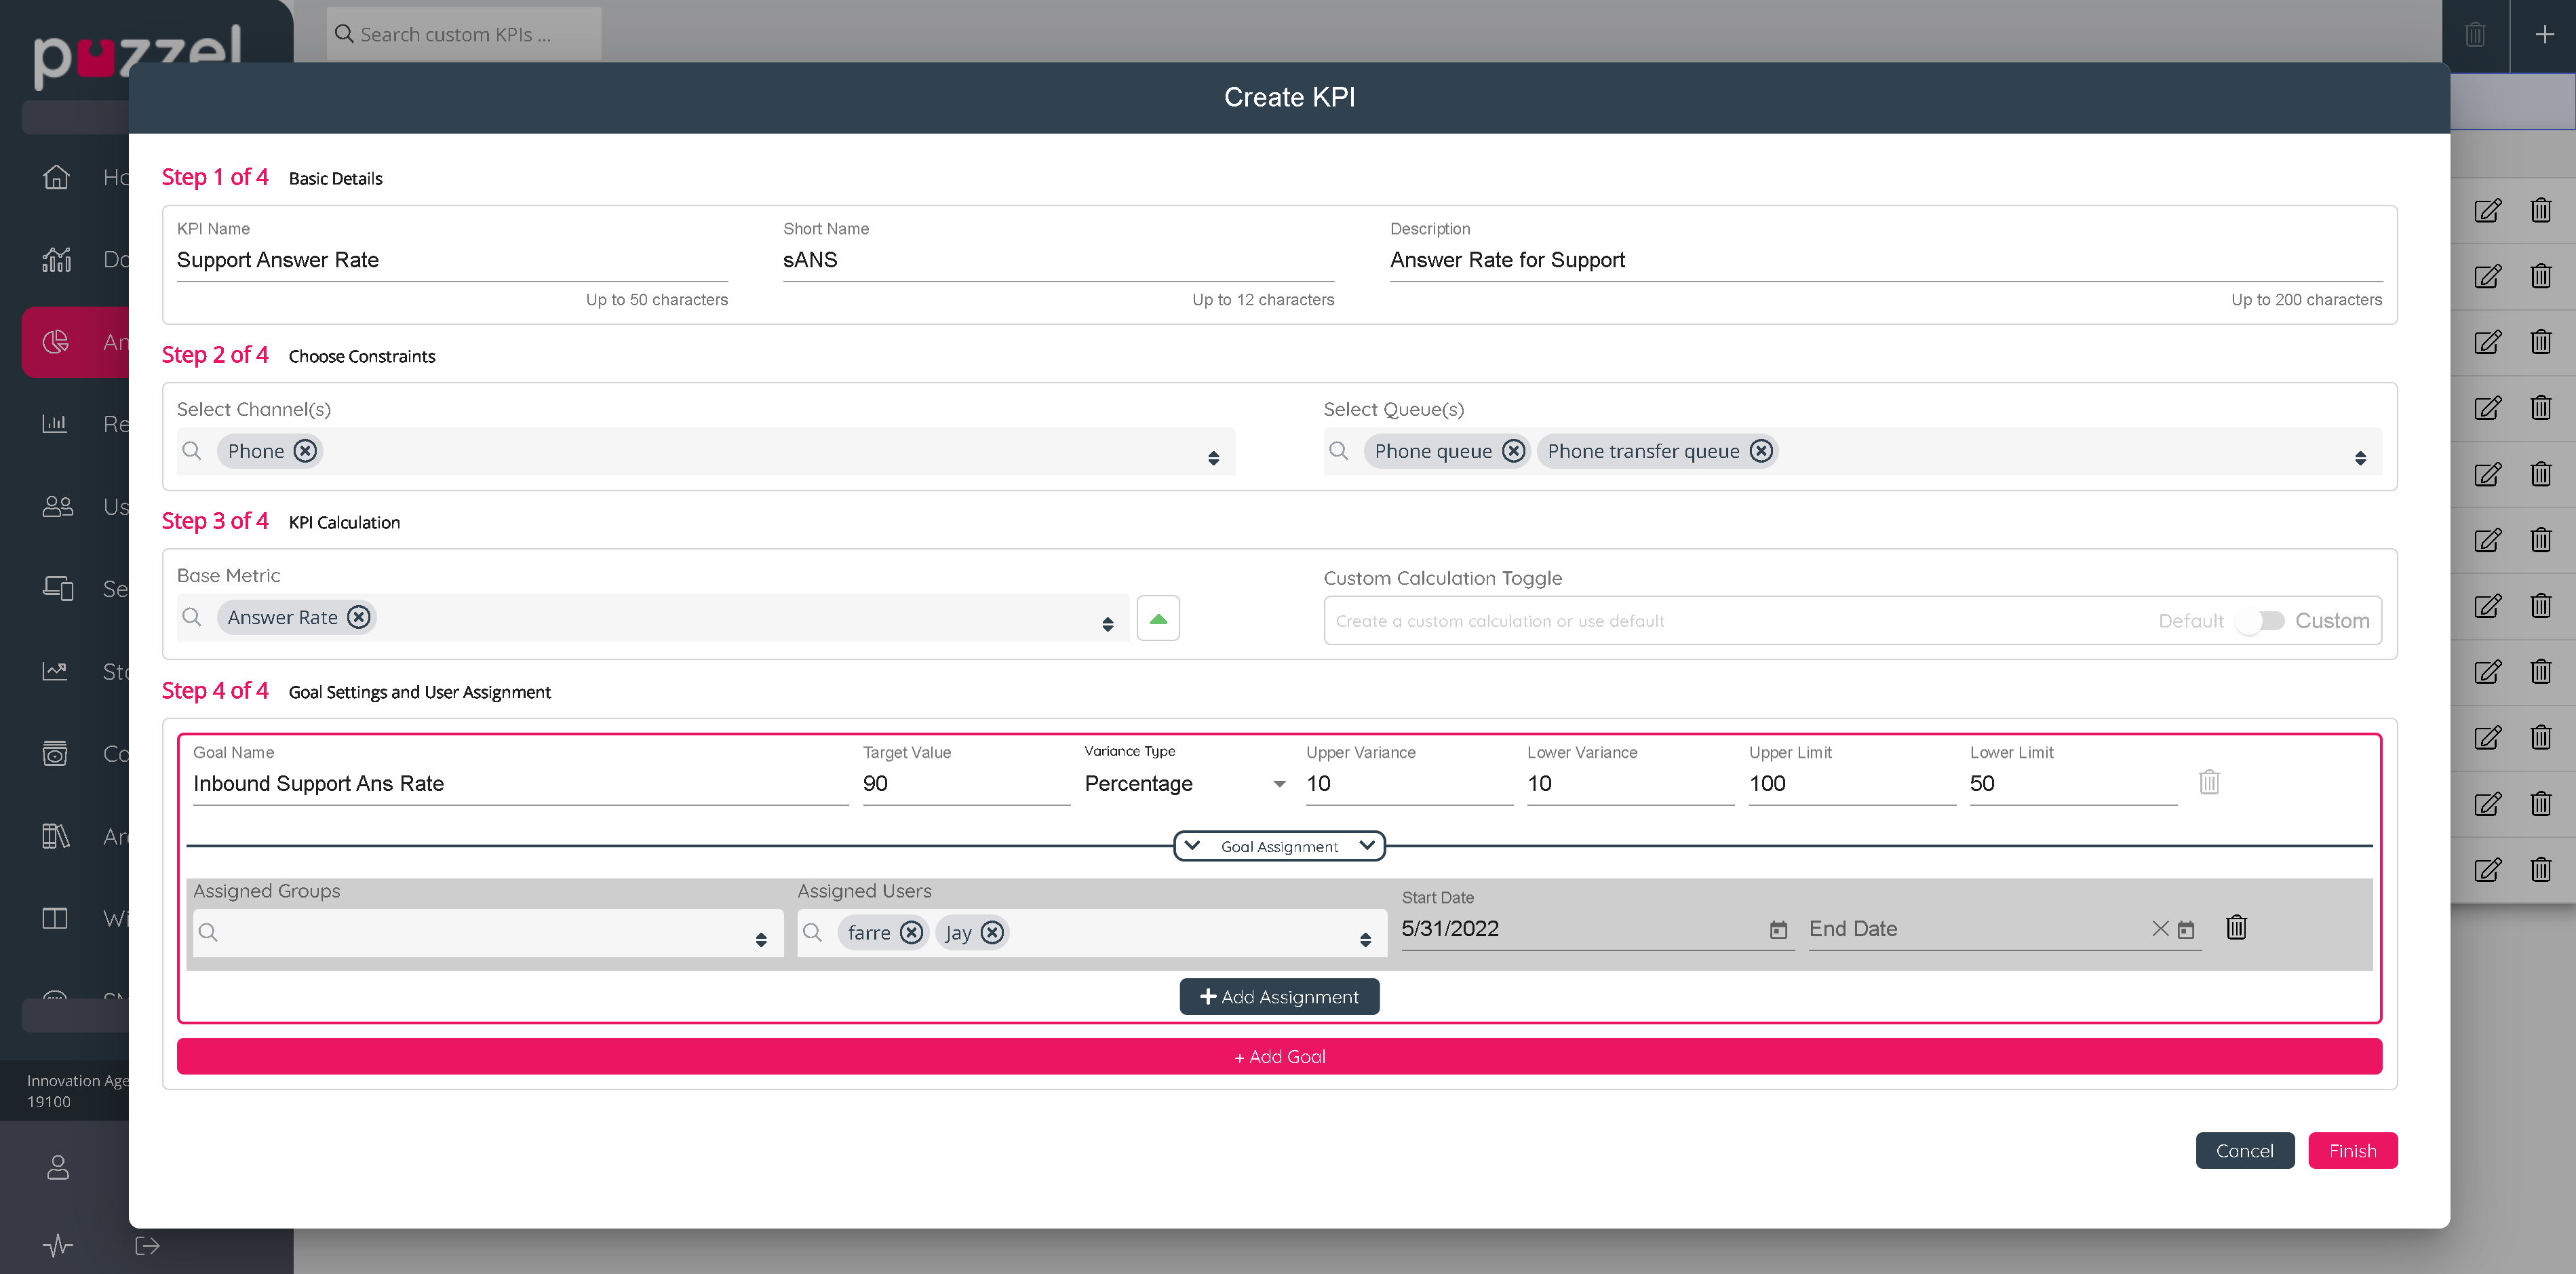Click the green up-arrow button beside Base Metric
This screenshot has height=1274, width=2576.
pos(1158,618)
